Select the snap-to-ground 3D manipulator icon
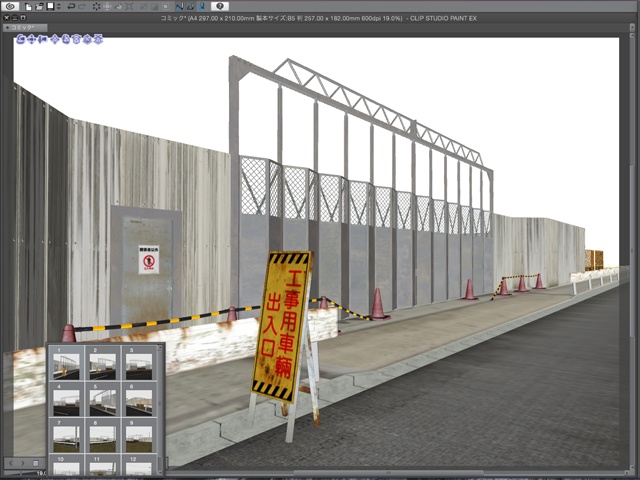The image size is (640, 480). [x=98, y=40]
